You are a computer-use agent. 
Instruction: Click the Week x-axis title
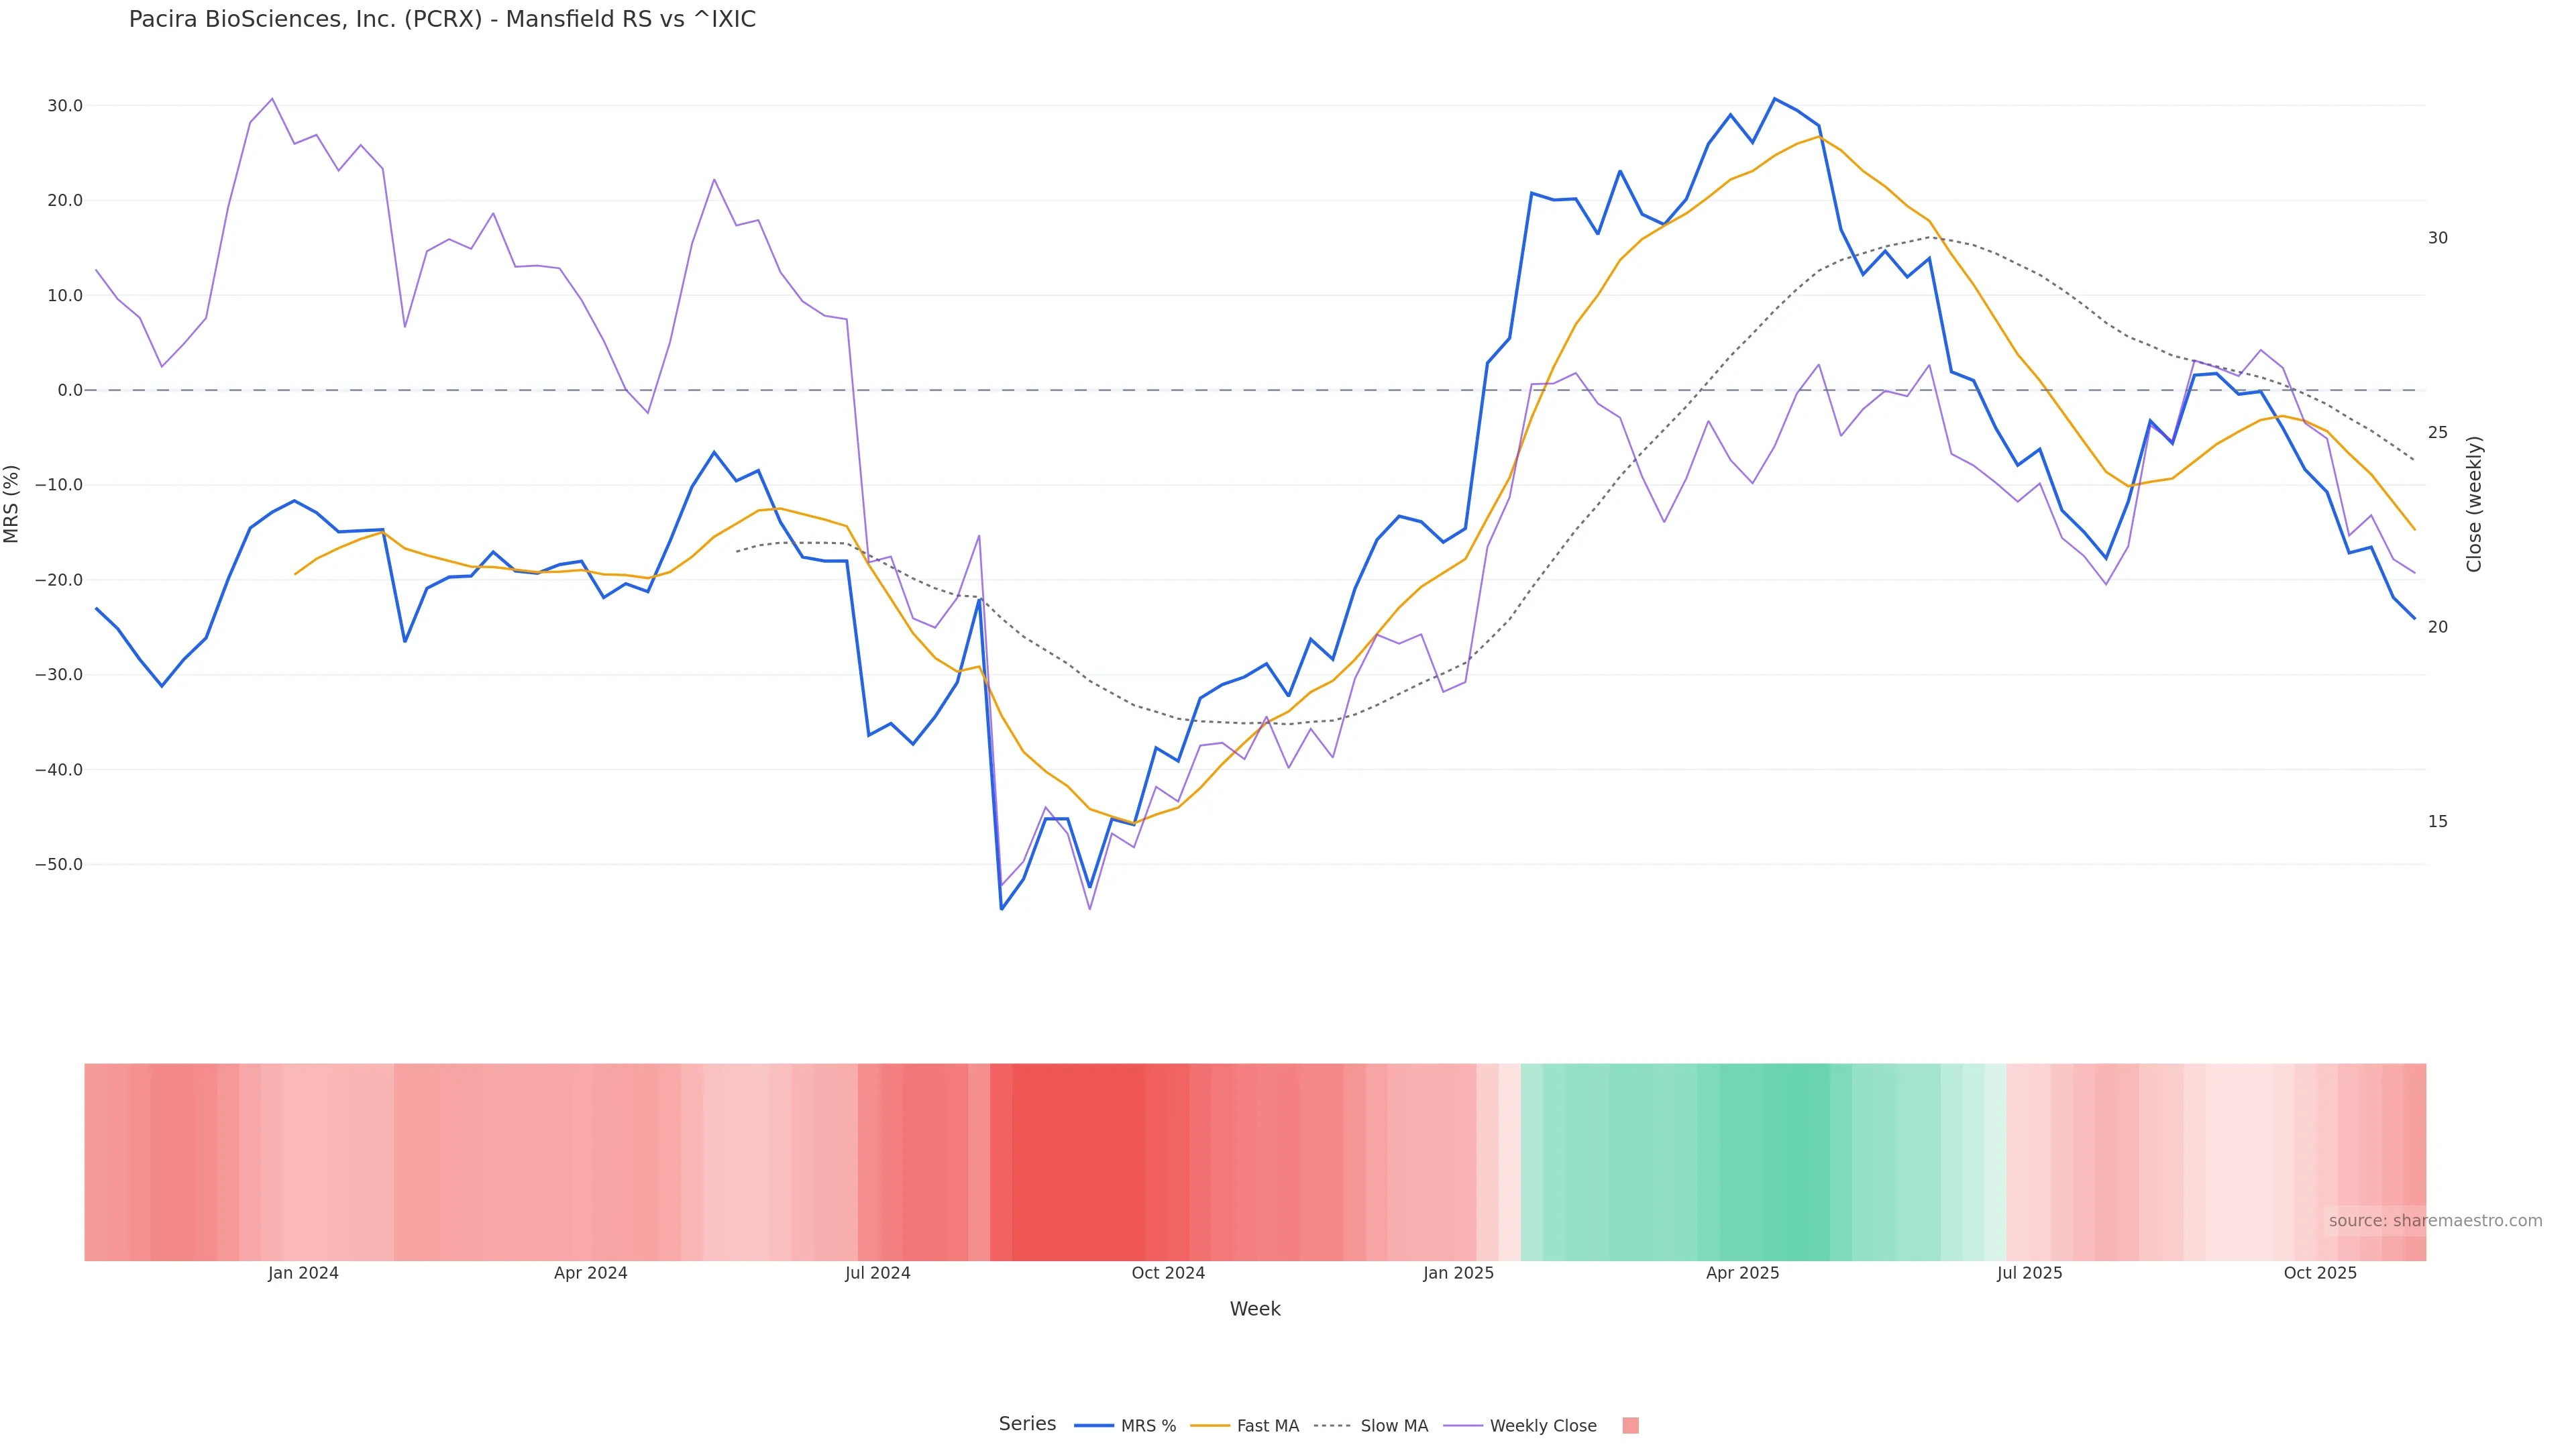point(1255,1309)
